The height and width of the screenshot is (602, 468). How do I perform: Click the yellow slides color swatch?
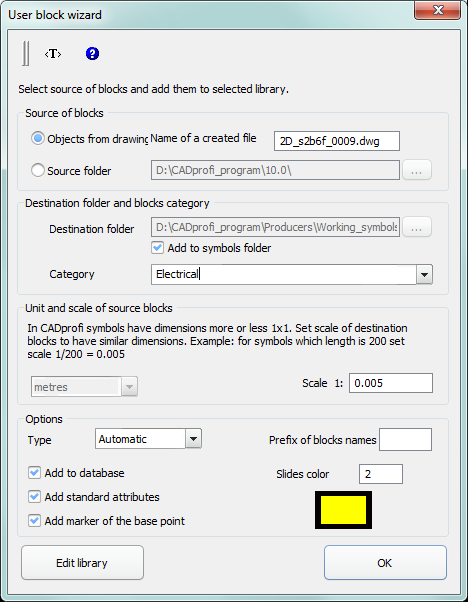[343, 510]
